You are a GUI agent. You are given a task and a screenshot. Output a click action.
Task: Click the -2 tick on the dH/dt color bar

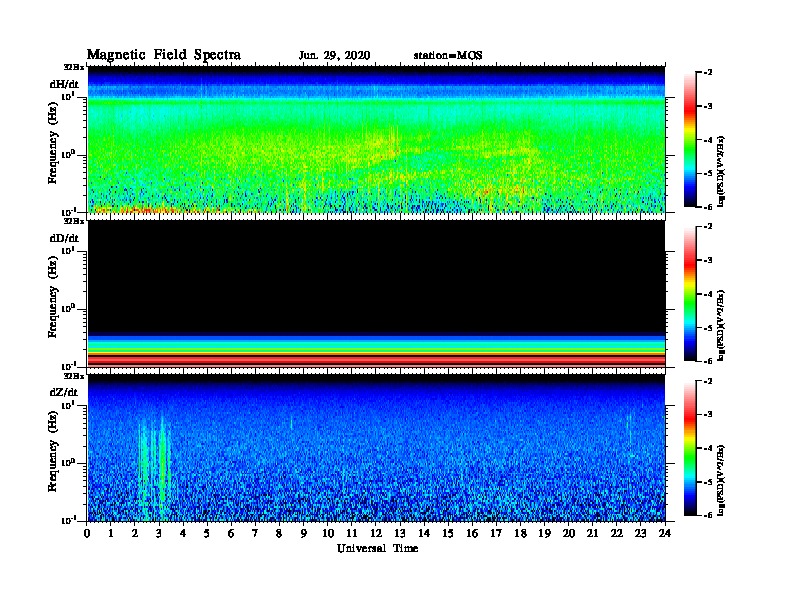(708, 73)
